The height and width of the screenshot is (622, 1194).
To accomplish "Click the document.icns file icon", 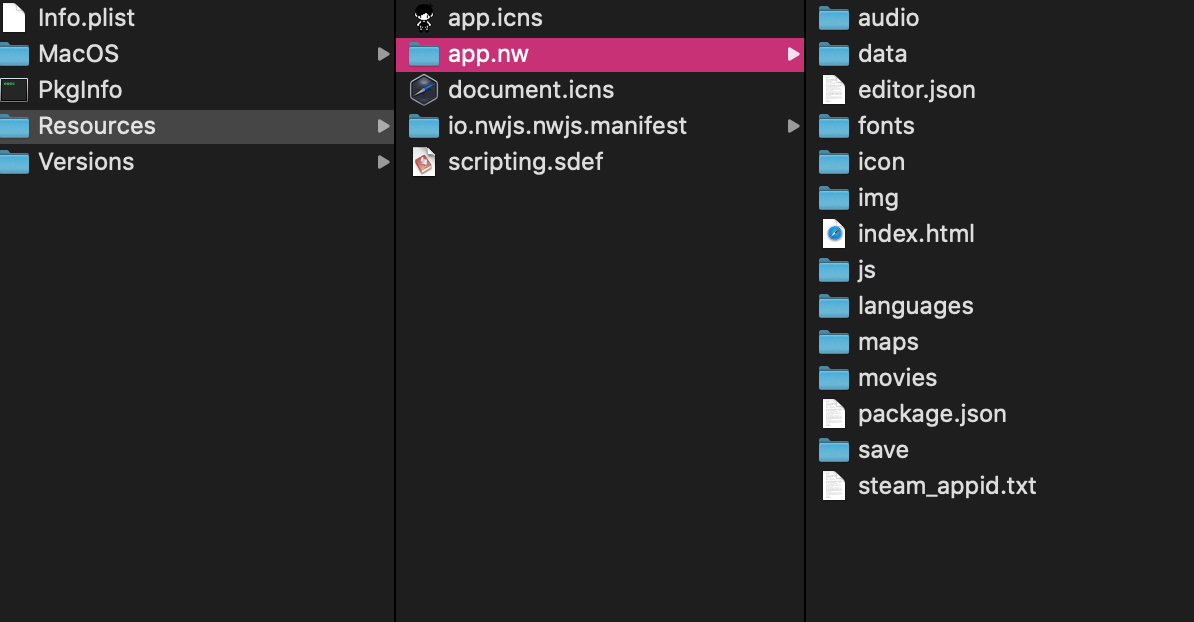I will (x=425, y=90).
